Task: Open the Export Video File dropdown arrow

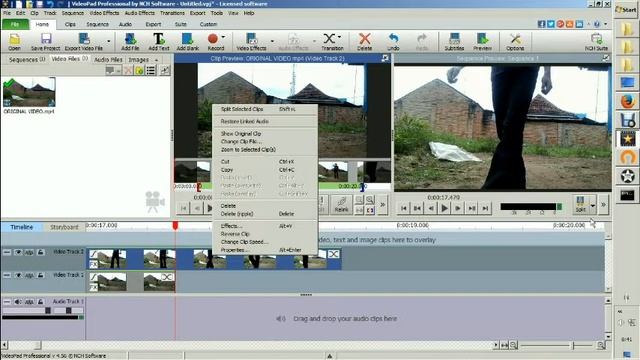Action: coord(109,41)
